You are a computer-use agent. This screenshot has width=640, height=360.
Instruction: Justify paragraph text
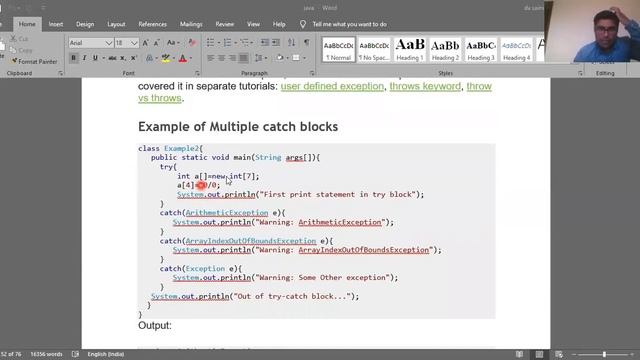coord(243,58)
